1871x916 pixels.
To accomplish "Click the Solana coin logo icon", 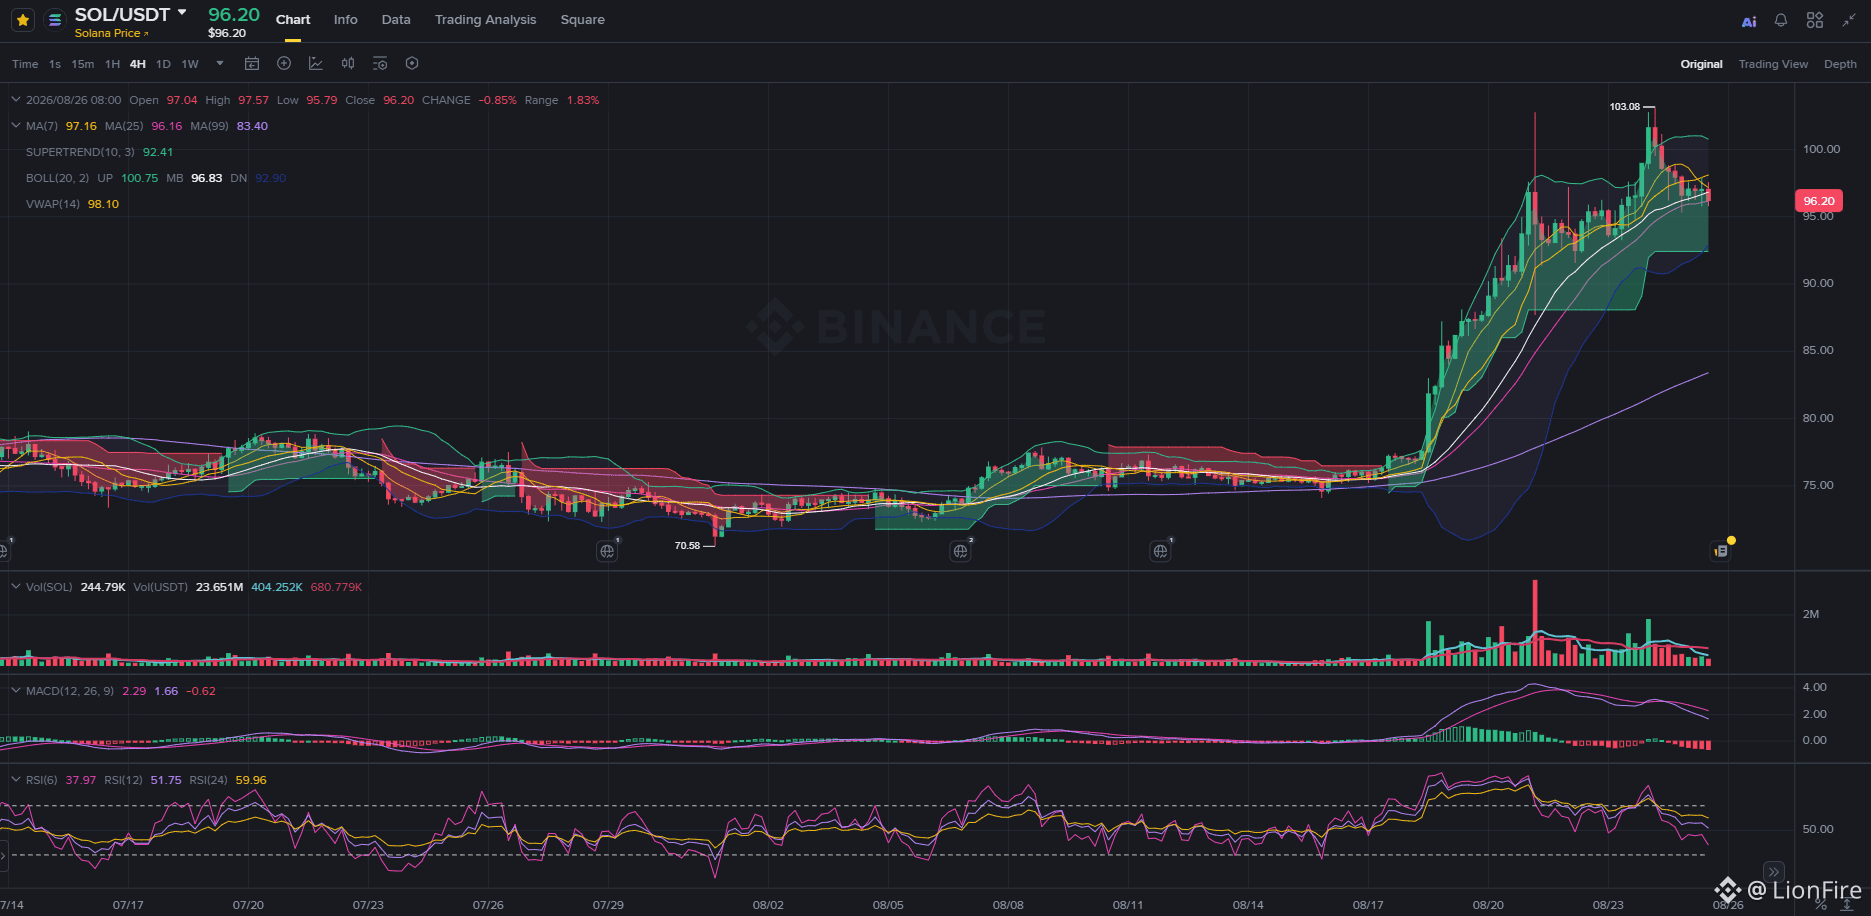I will click(x=55, y=20).
